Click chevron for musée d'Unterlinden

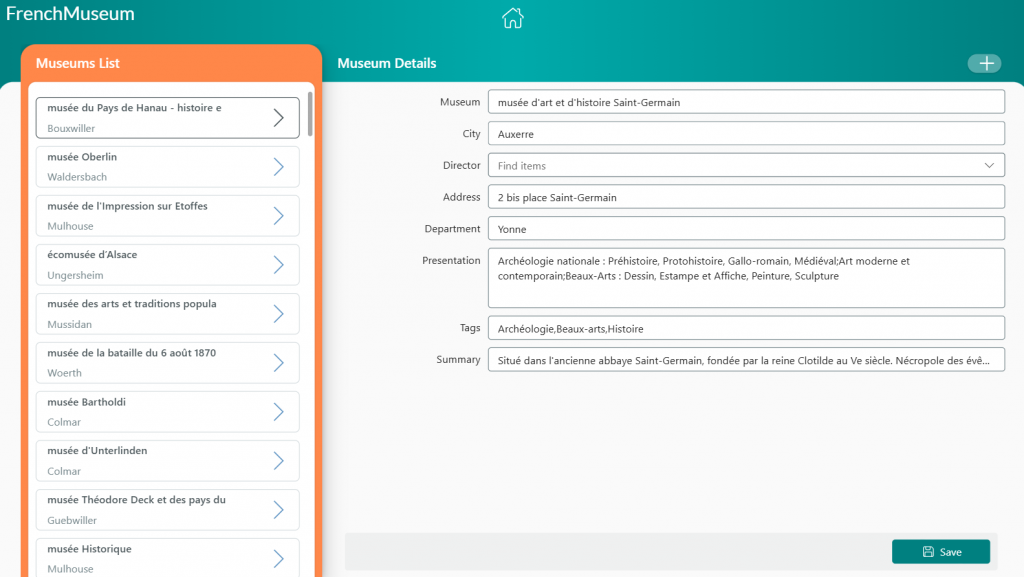point(279,461)
